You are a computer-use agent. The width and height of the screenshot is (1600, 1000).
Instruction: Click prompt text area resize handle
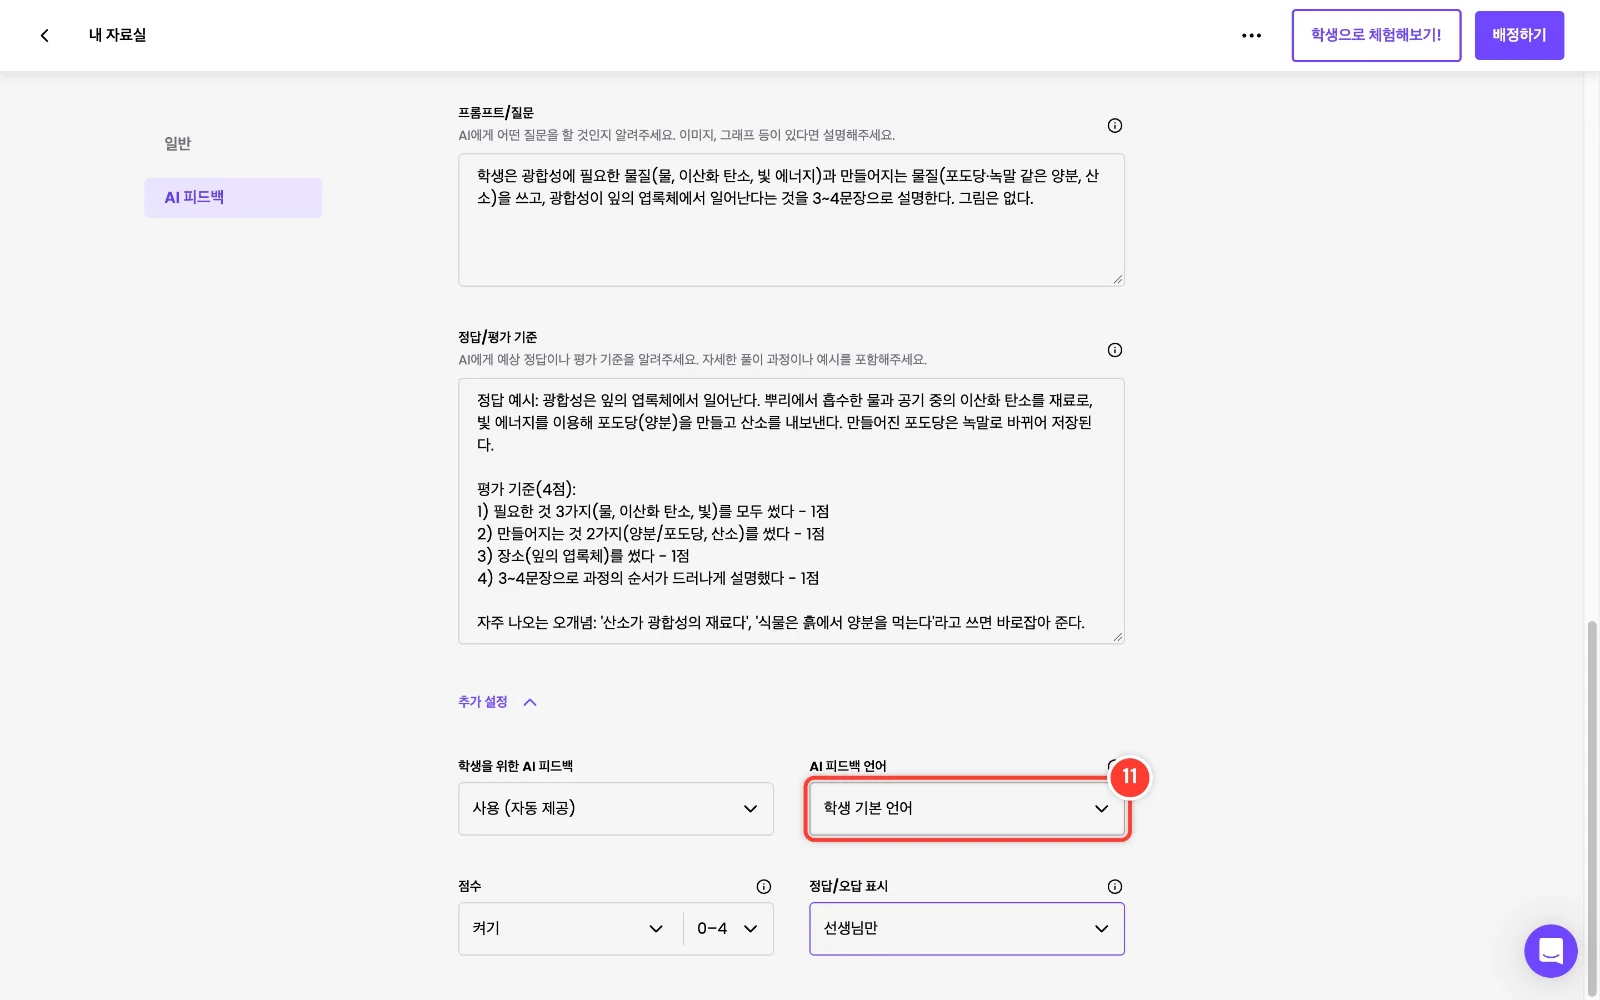coord(1117,279)
